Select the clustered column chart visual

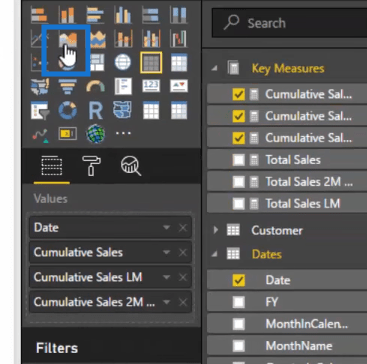click(x=123, y=15)
